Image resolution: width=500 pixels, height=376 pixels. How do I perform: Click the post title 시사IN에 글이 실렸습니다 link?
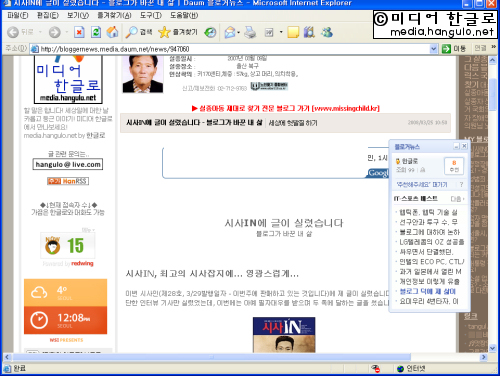pyautogui.click(x=194, y=123)
